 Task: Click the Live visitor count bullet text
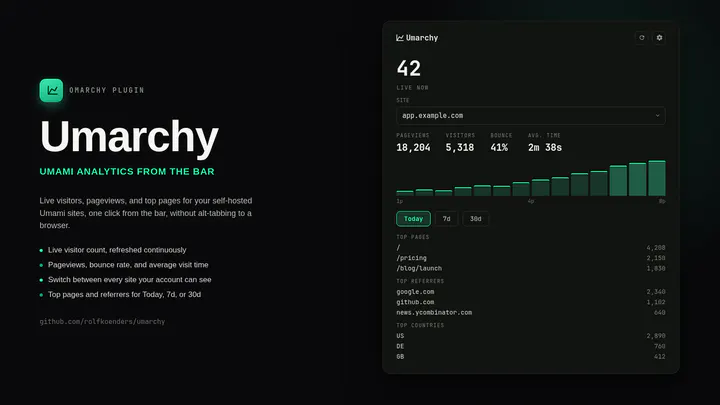(x=117, y=250)
